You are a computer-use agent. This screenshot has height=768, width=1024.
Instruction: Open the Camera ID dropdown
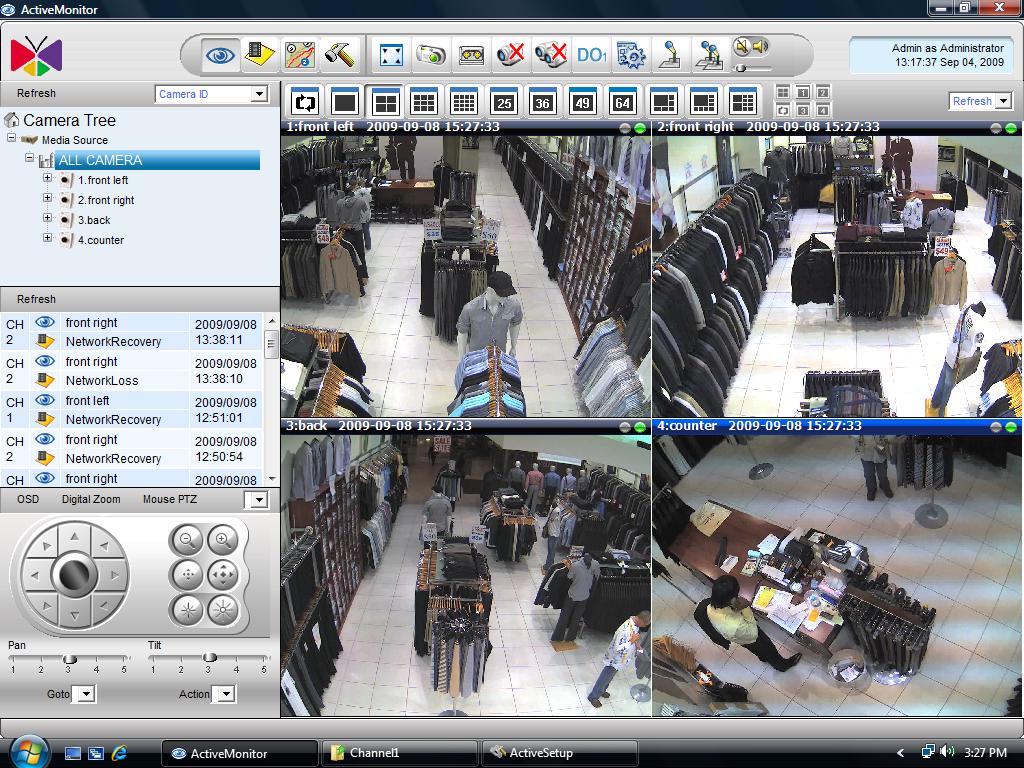tap(259, 94)
